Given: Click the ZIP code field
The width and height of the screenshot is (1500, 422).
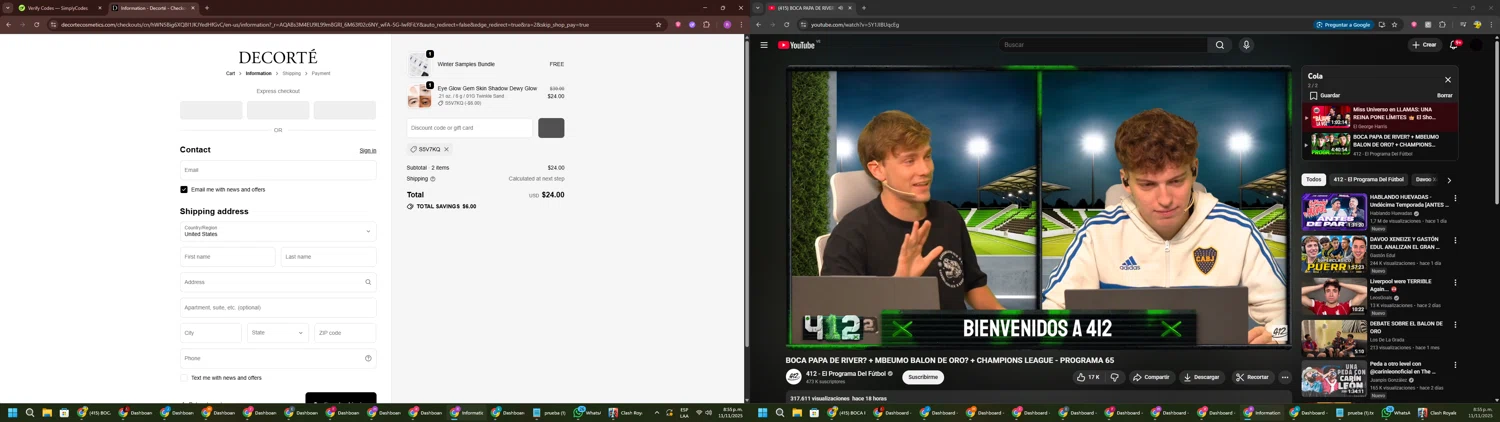Looking at the screenshot, I should 345,333.
